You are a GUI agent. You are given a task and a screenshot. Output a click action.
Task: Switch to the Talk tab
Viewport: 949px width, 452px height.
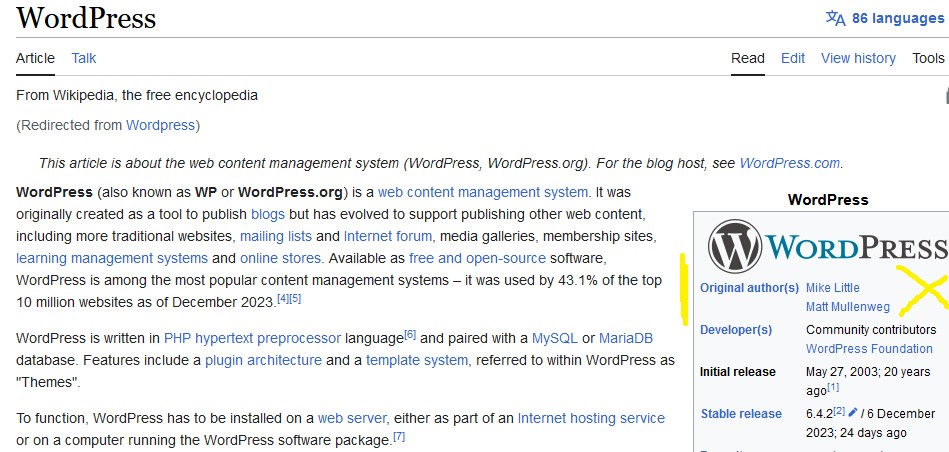coord(84,58)
